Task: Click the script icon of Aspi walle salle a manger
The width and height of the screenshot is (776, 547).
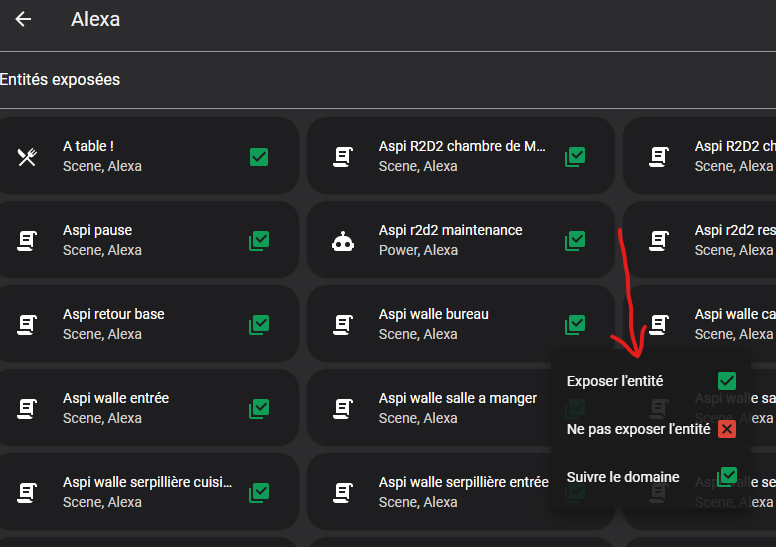Action: coord(343,409)
